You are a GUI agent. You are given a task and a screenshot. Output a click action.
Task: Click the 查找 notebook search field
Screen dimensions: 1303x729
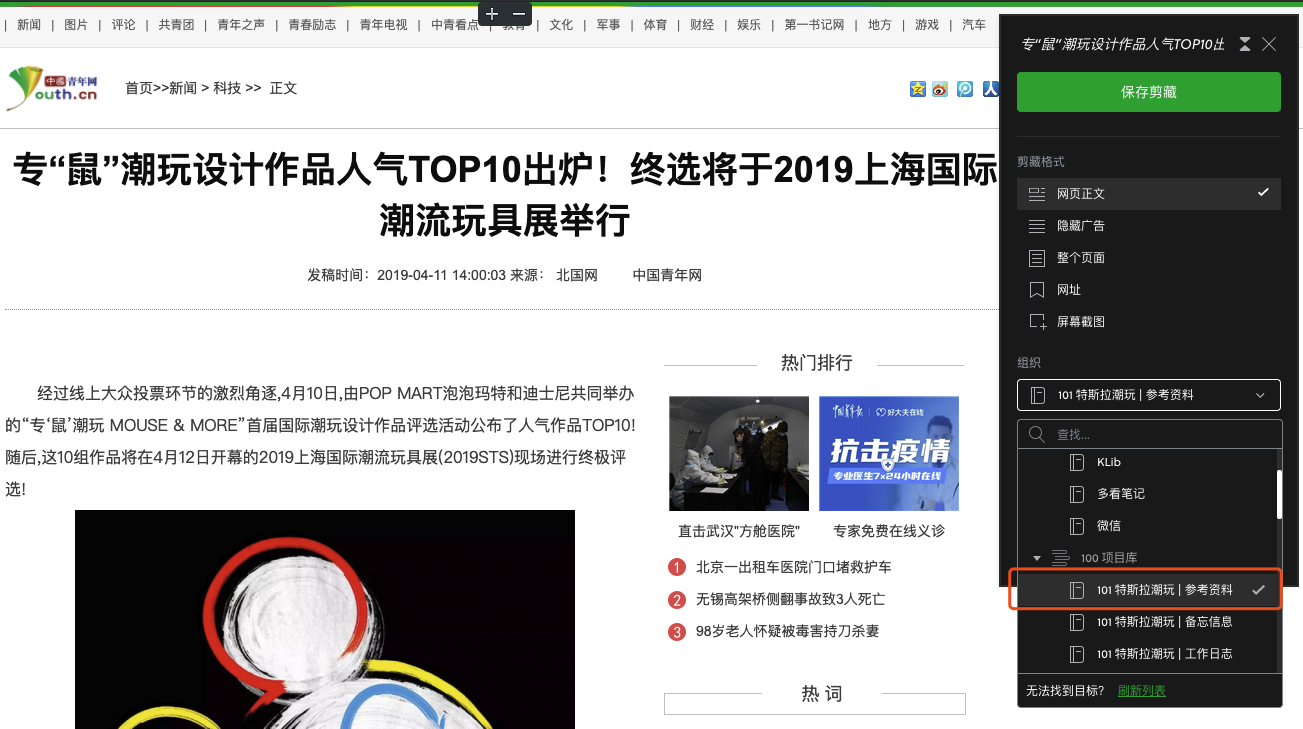click(x=1149, y=434)
